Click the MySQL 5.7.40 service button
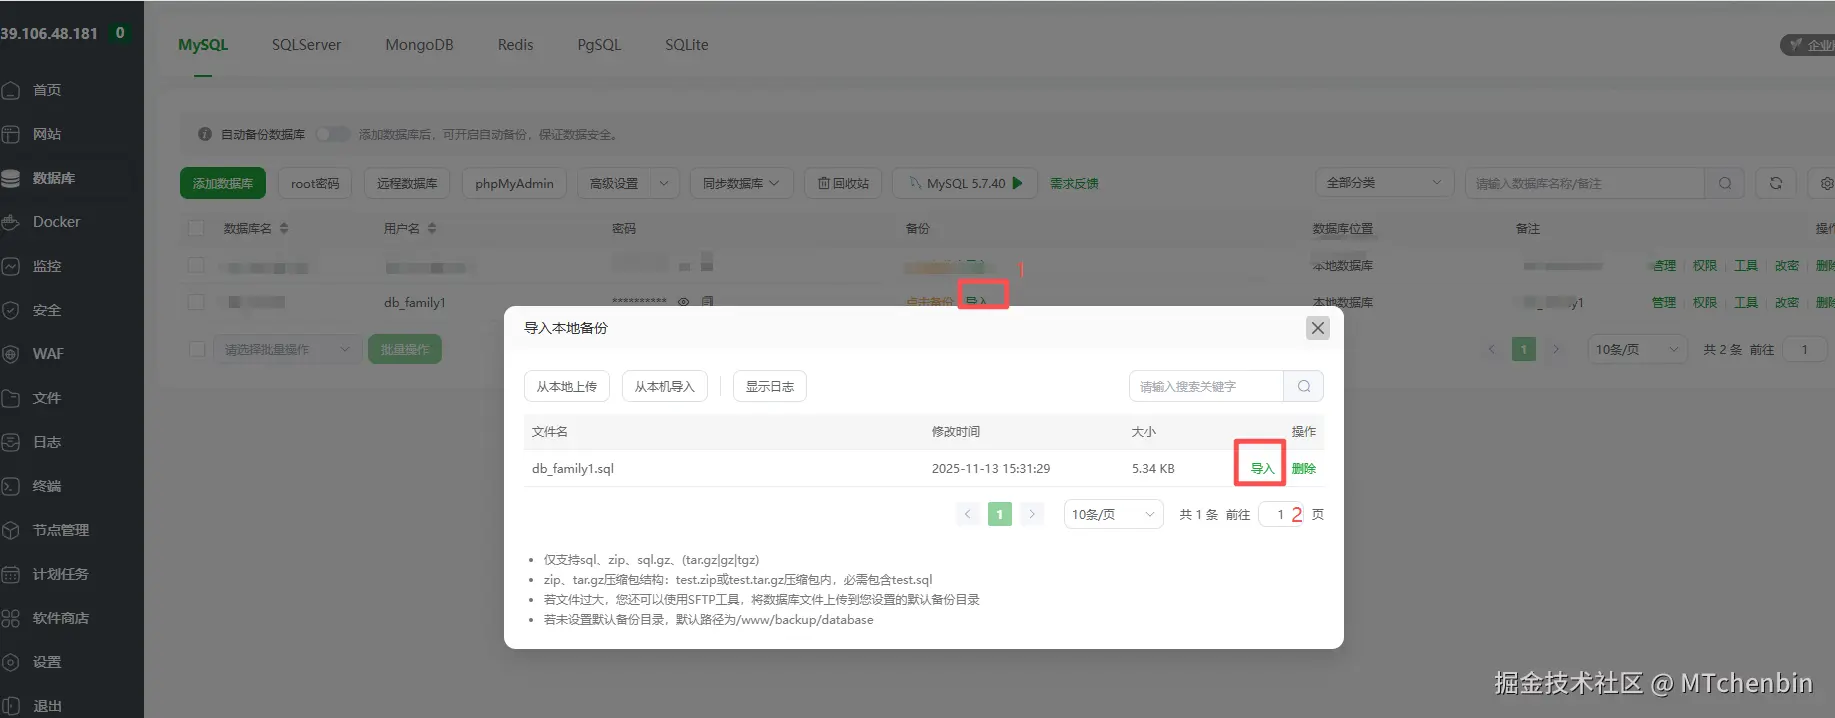Image resolution: width=1835 pixels, height=718 pixels. 965,183
